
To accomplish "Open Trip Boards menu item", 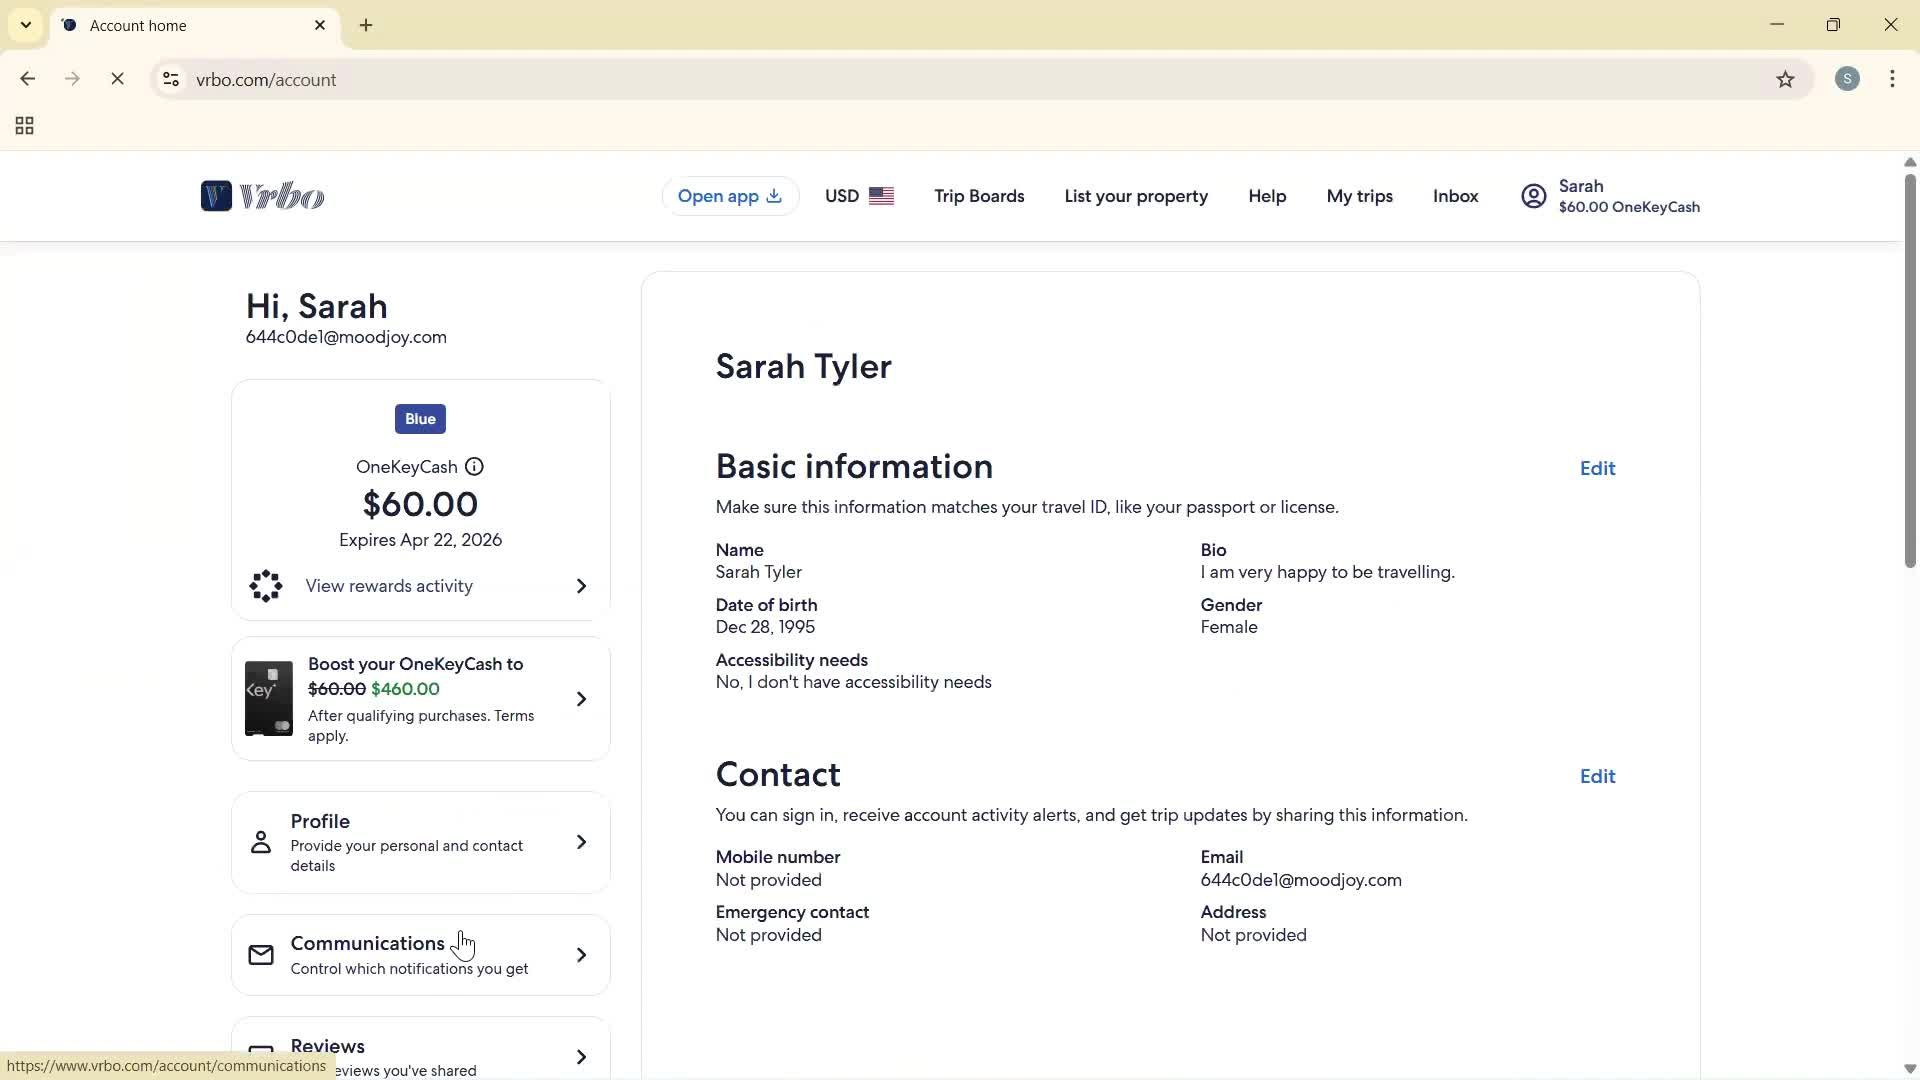I will pos(979,196).
